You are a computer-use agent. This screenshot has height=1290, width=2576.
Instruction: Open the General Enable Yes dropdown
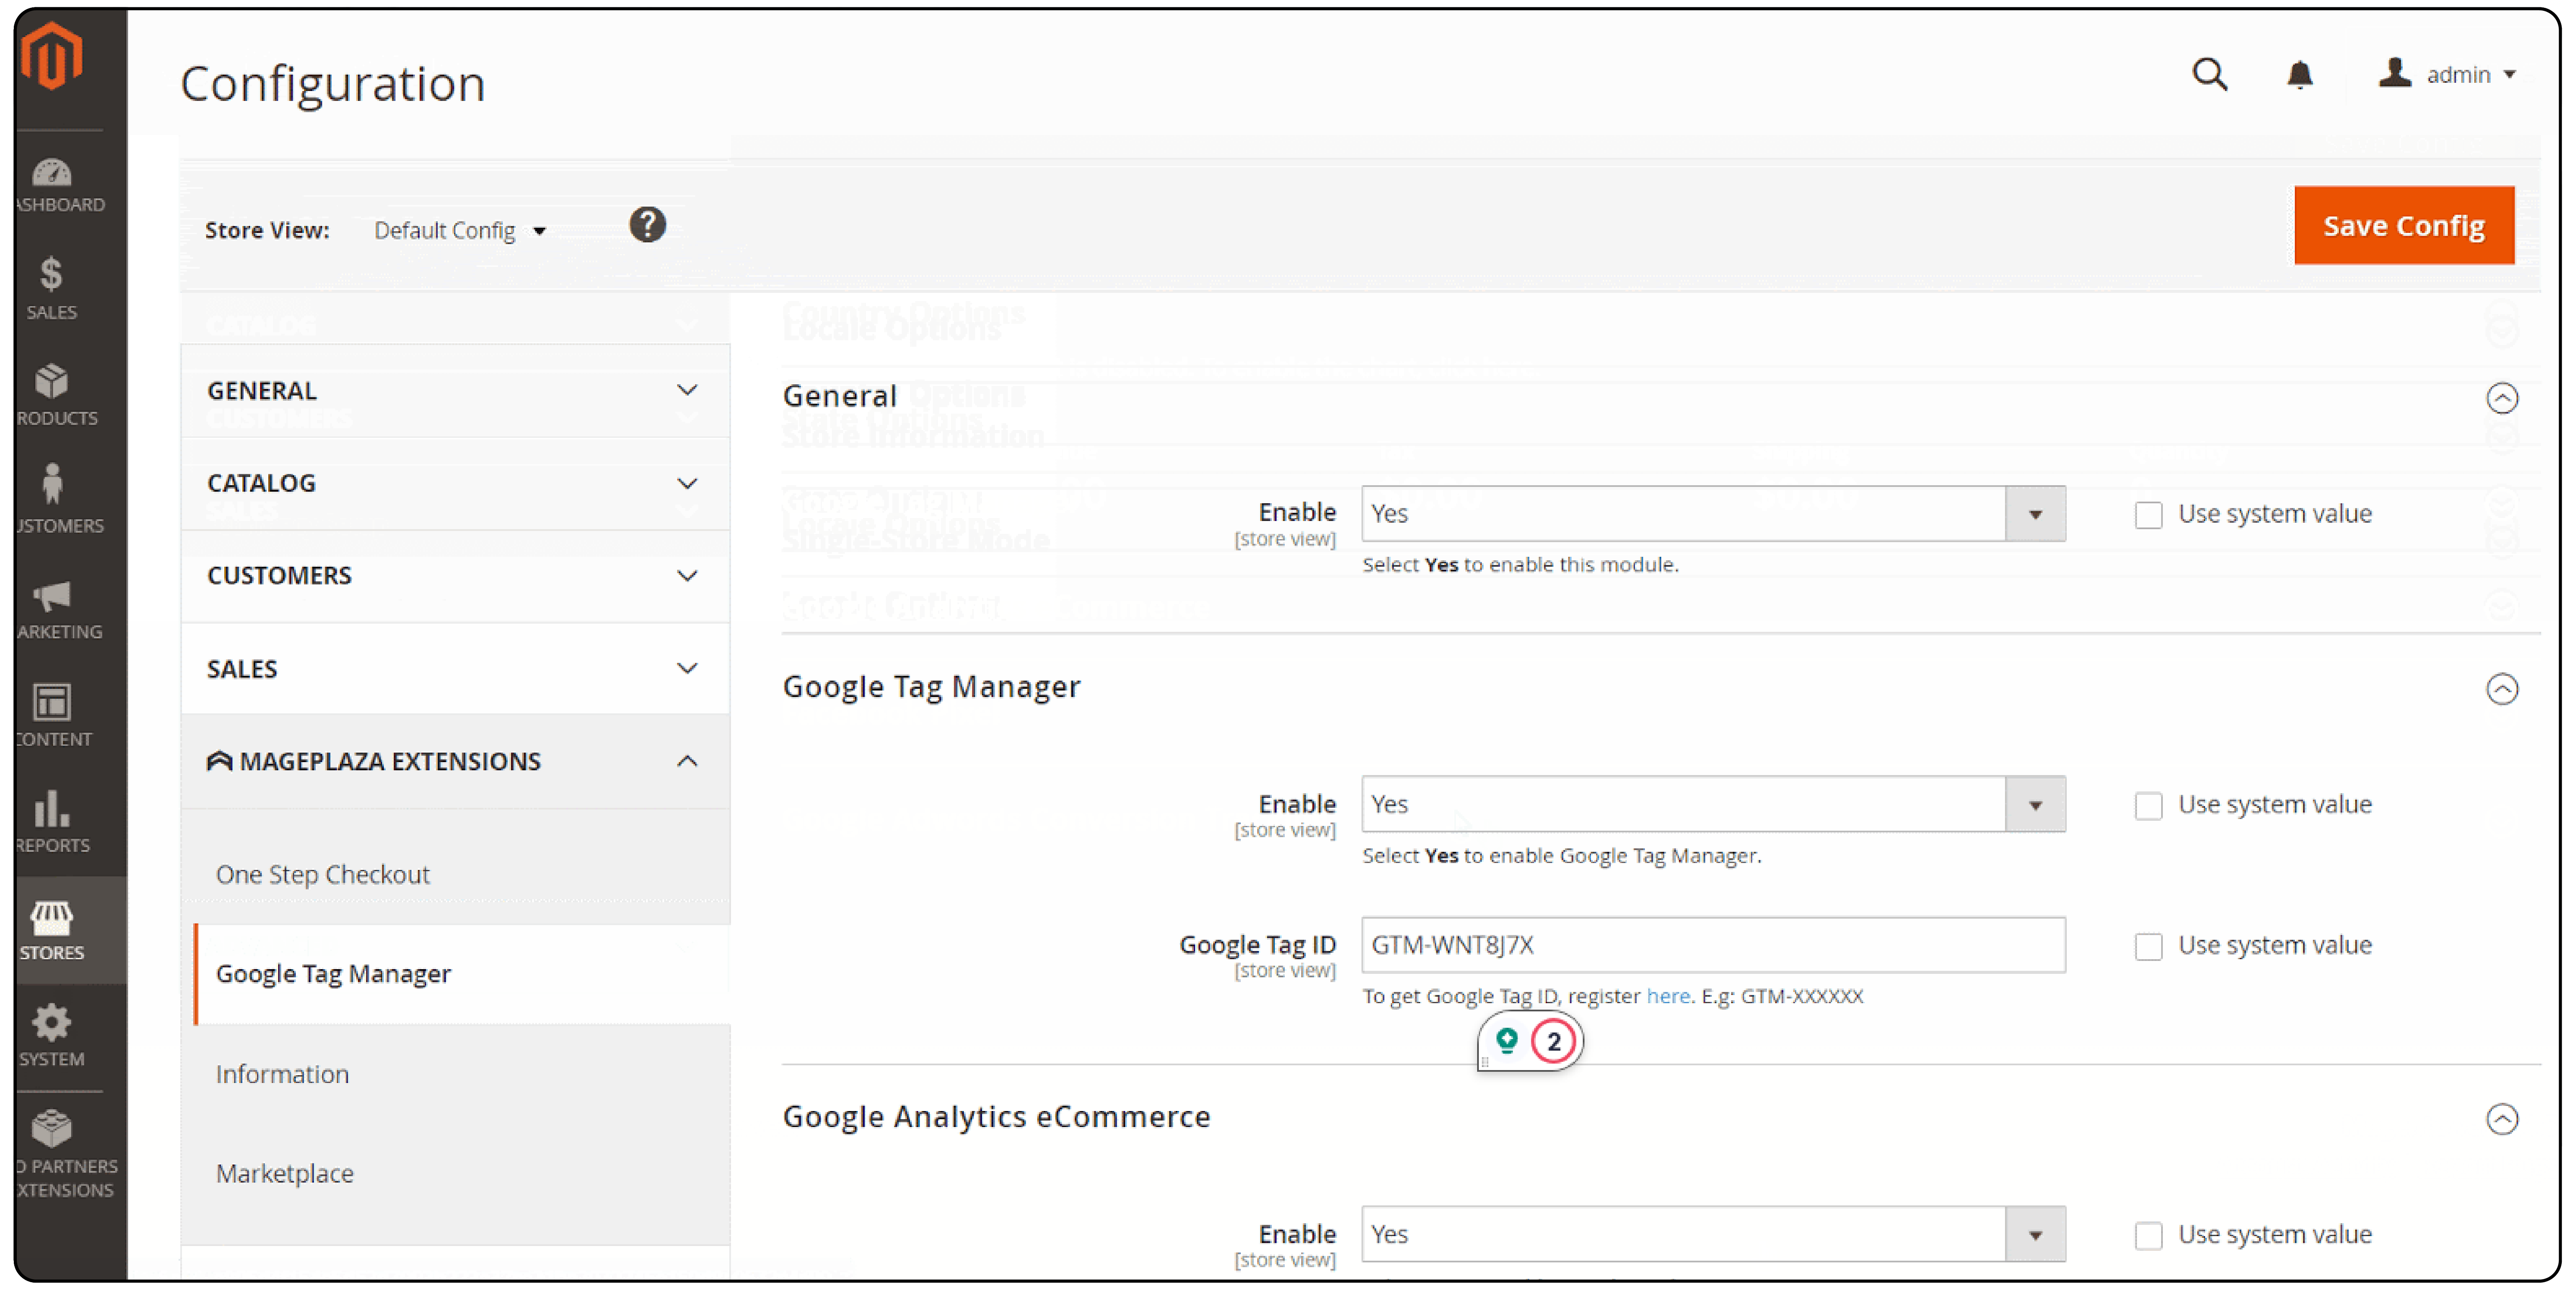(1713, 514)
